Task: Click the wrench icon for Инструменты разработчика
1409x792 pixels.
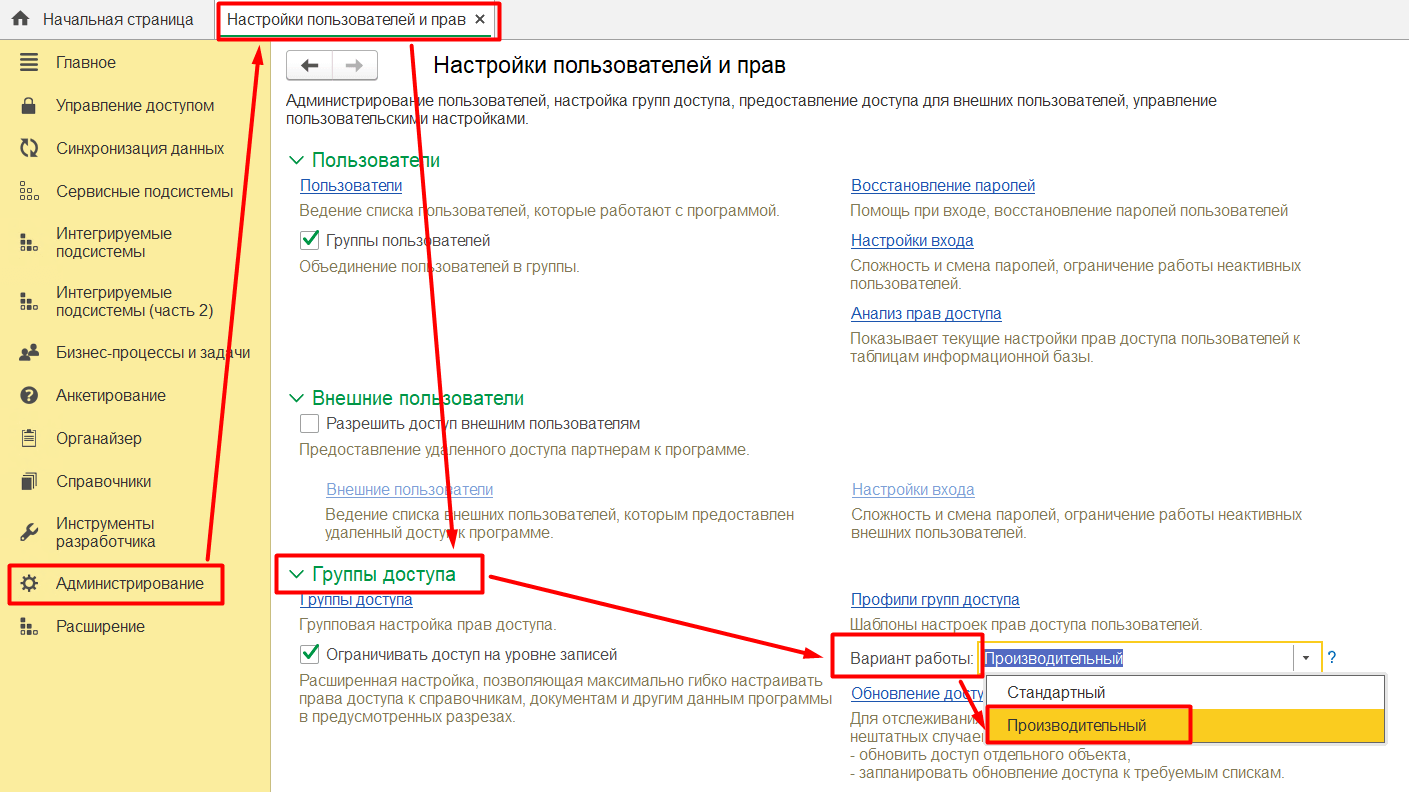Action: [x=29, y=532]
